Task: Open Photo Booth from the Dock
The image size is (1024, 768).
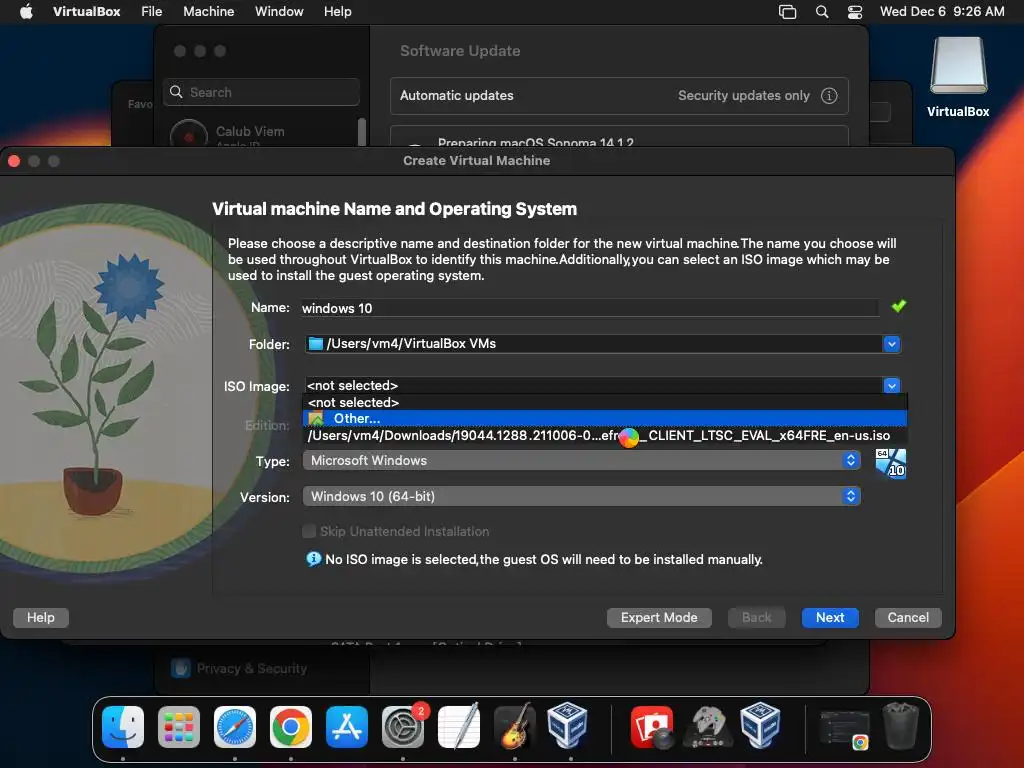Action: (x=652, y=727)
